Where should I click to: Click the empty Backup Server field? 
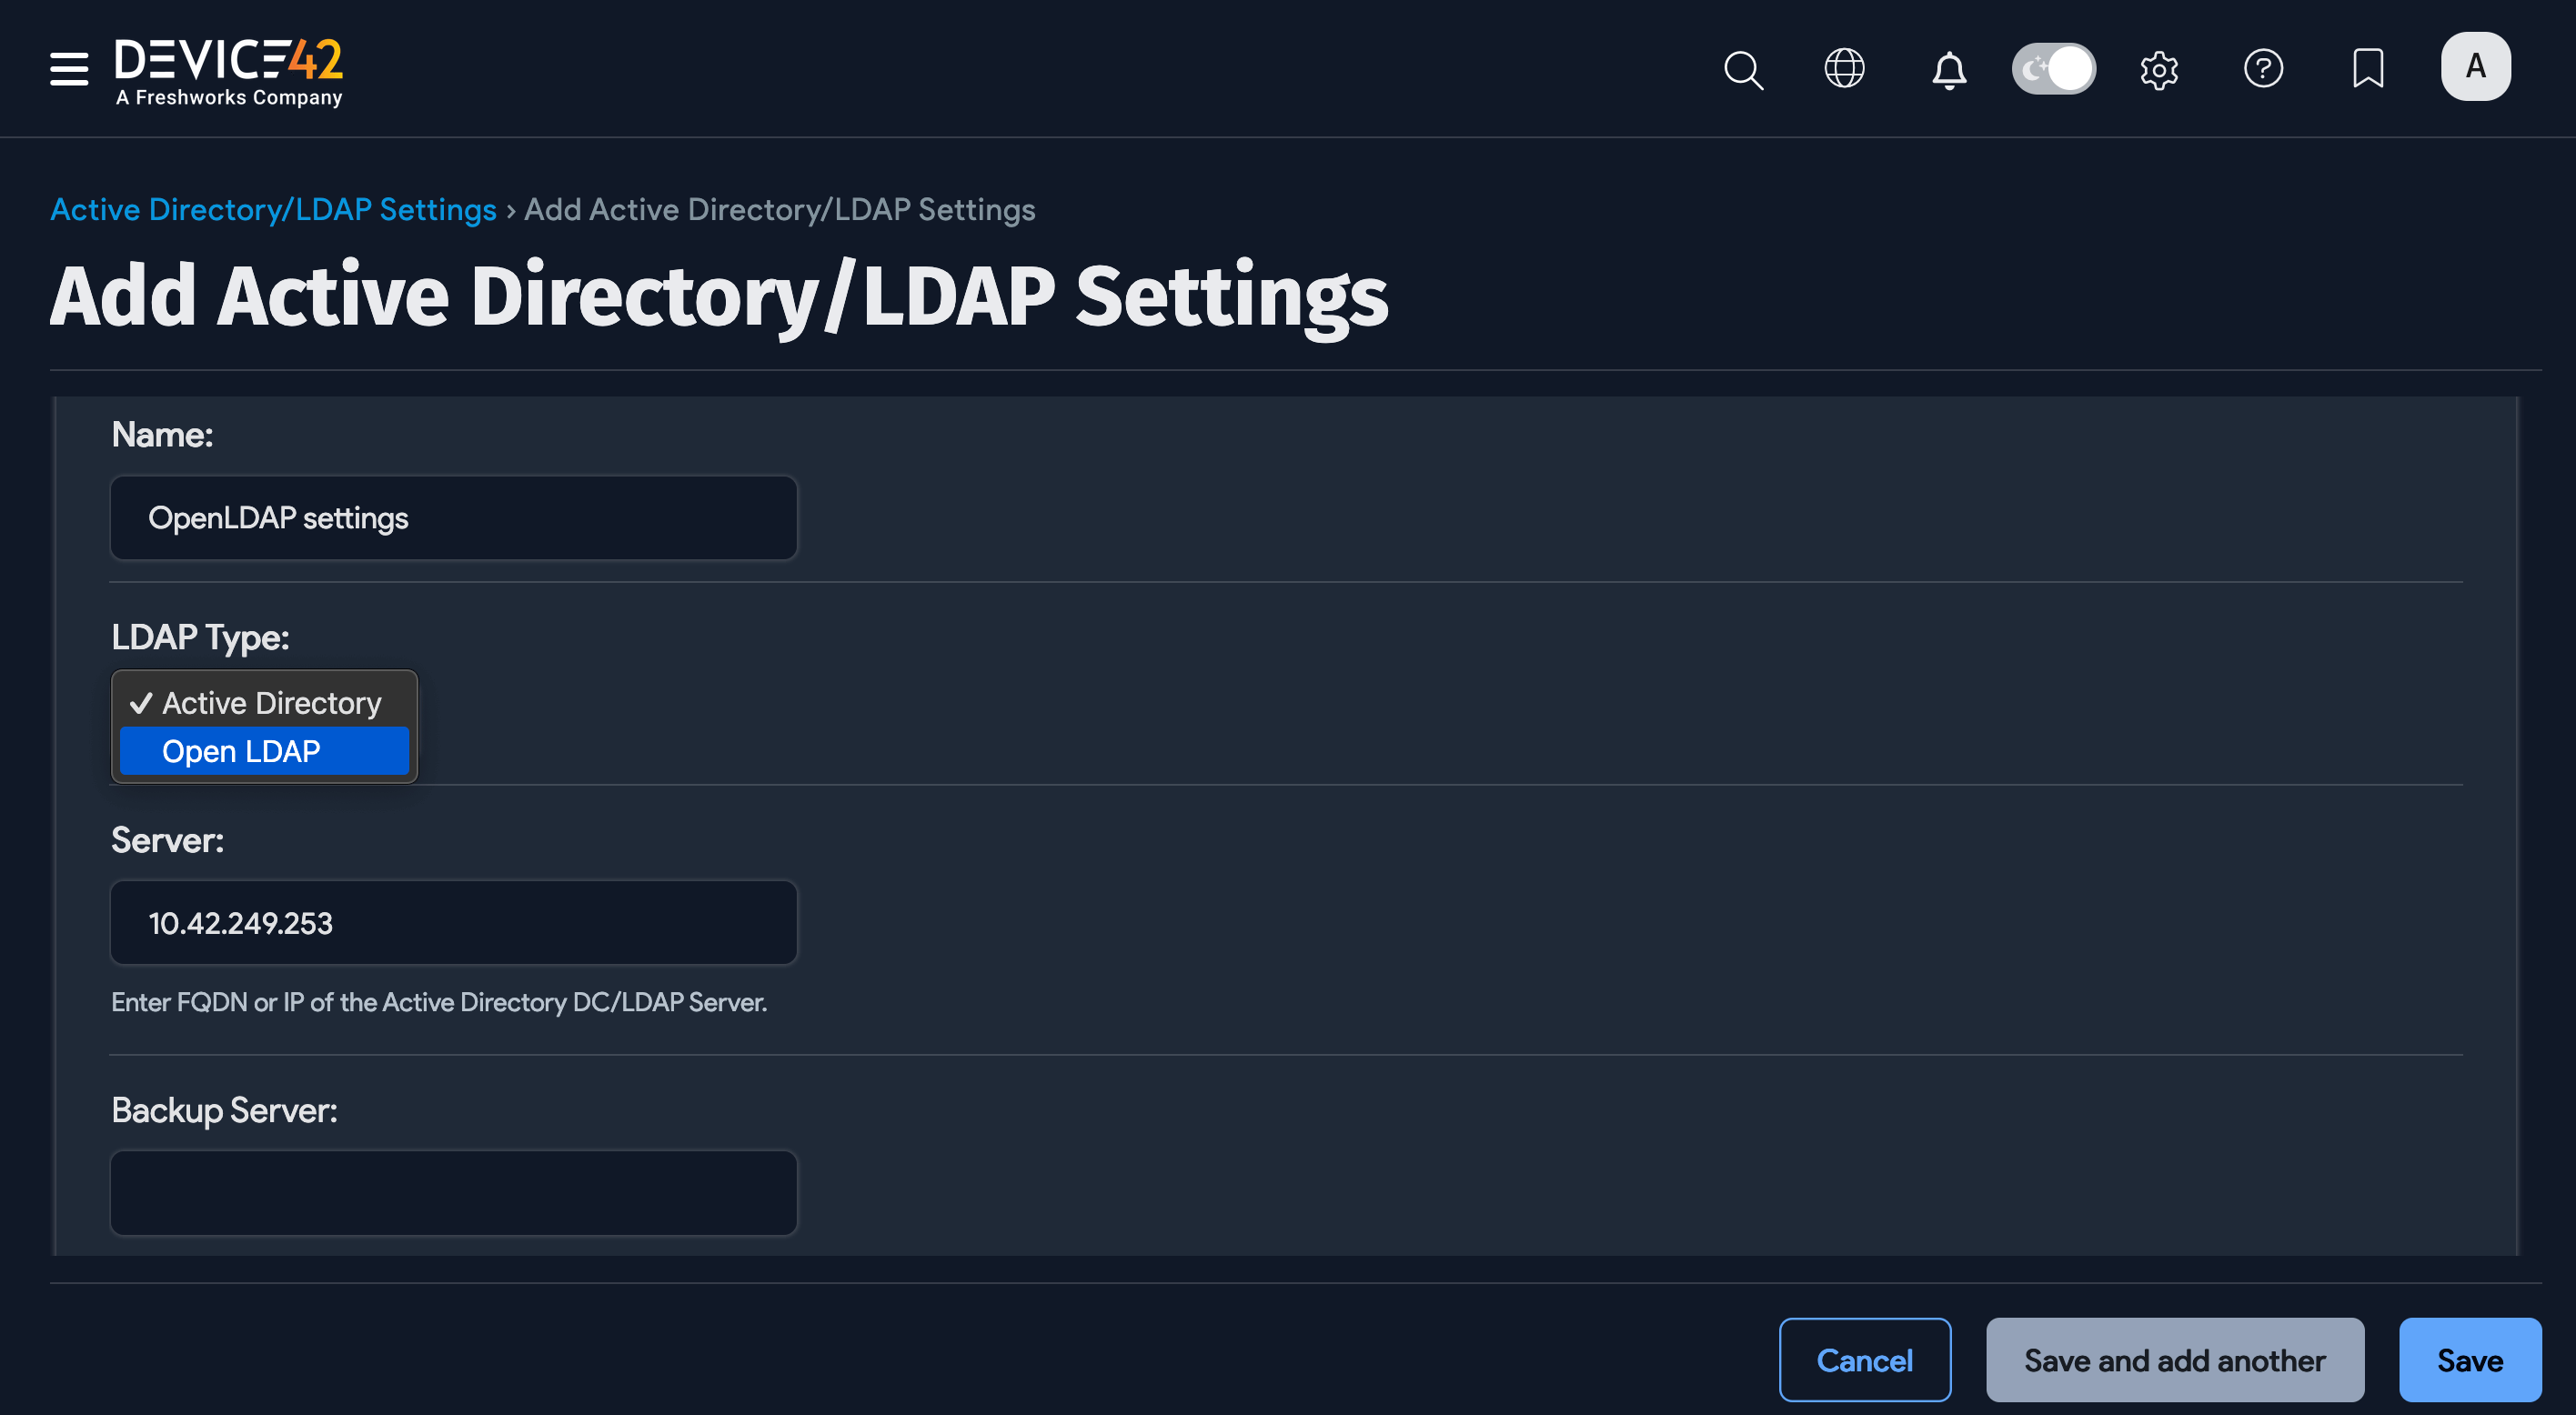[x=453, y=1192]
